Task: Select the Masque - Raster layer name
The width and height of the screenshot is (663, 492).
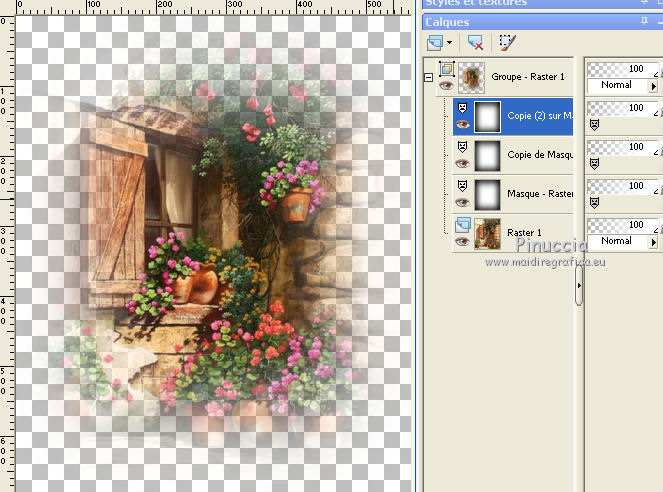Action: pyautogui.click(x=540, y=194)
